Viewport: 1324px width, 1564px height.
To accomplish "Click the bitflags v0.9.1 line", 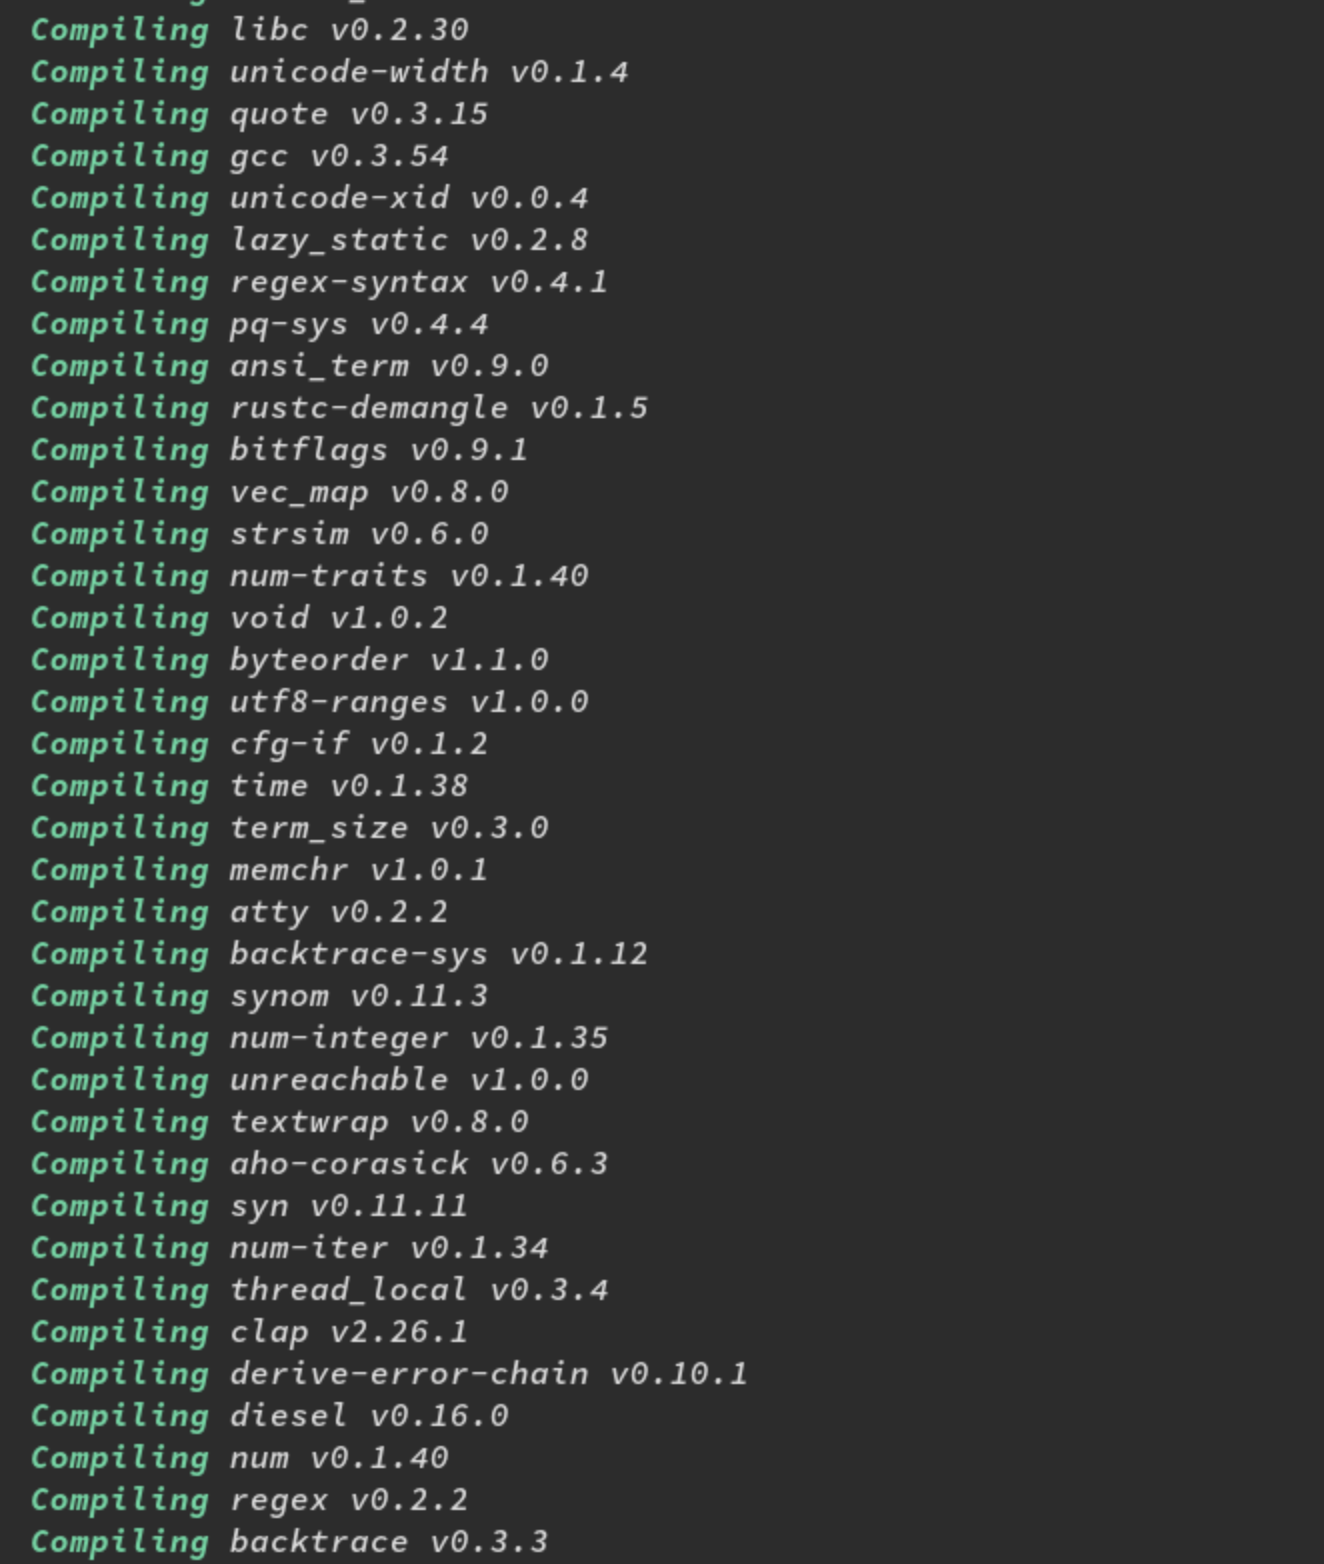I will (279, 449).
